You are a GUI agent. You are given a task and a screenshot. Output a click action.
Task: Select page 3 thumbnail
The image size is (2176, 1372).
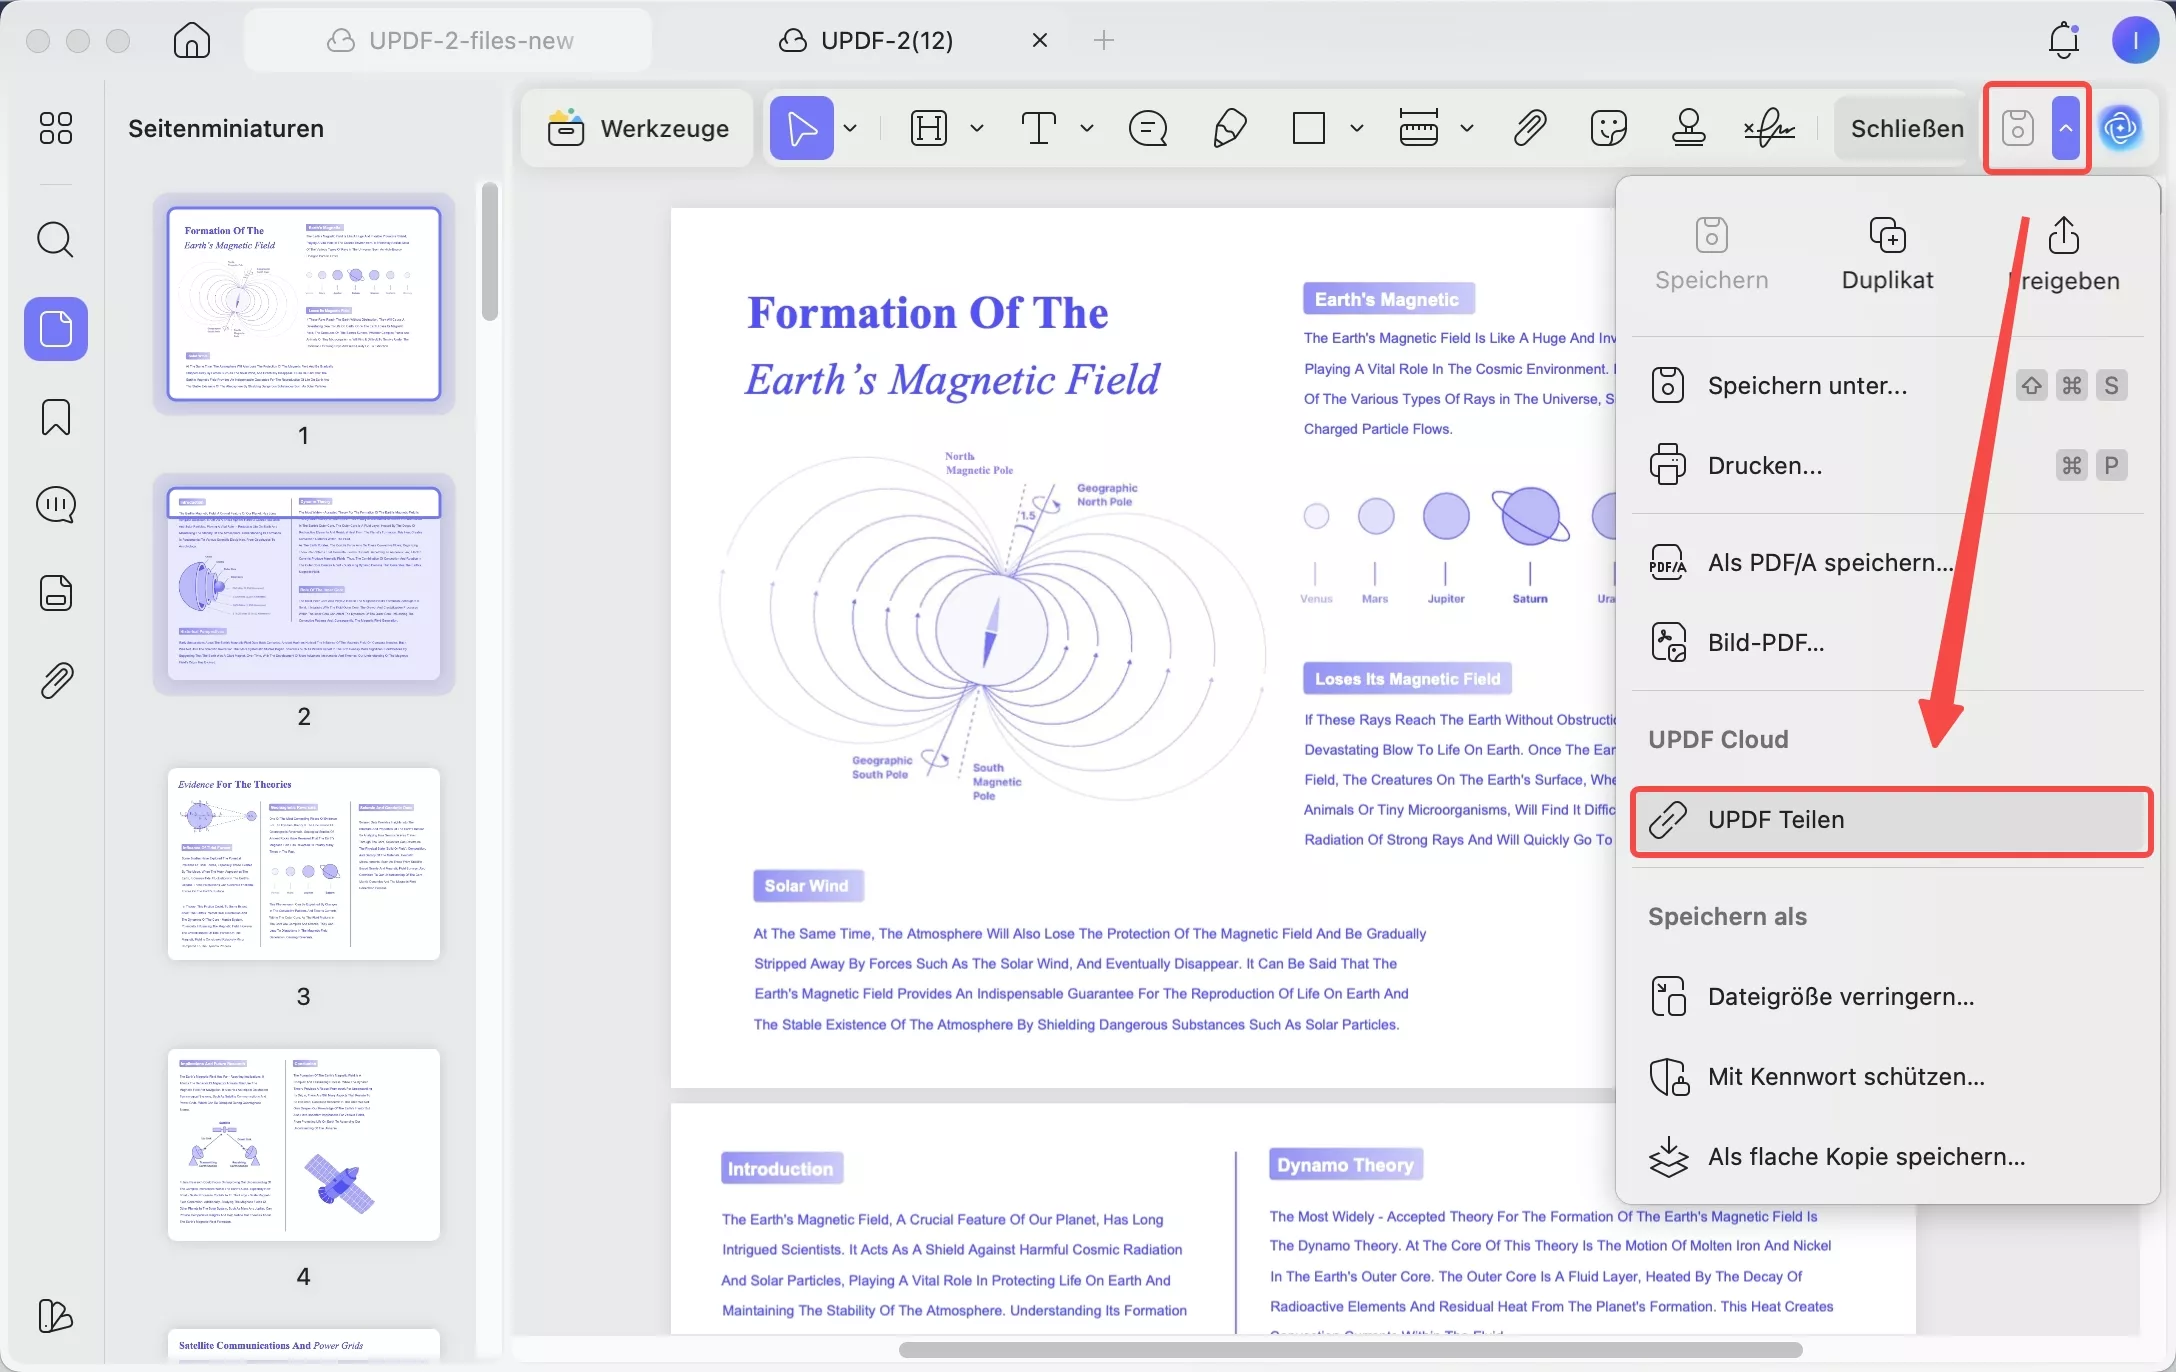[x=304, y=864]
